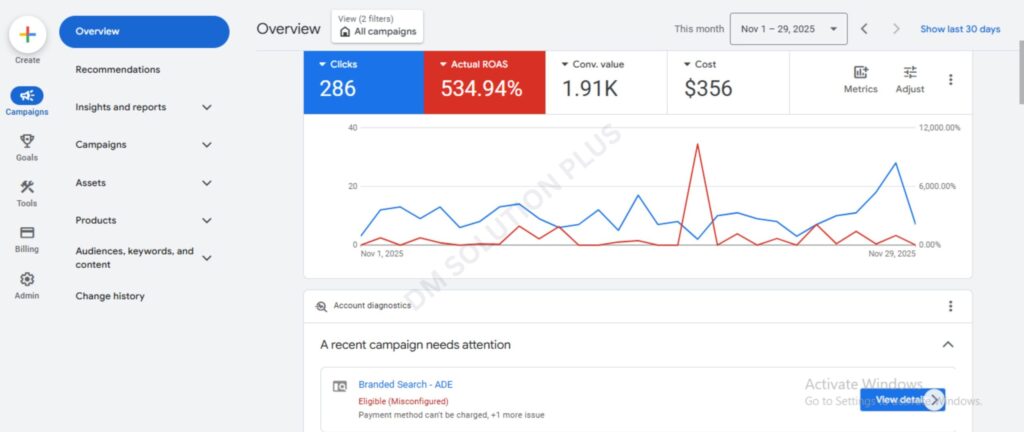Open the Nov 1 – 29 date range dropdown
Screen dimensions: 1024x432
788,29
